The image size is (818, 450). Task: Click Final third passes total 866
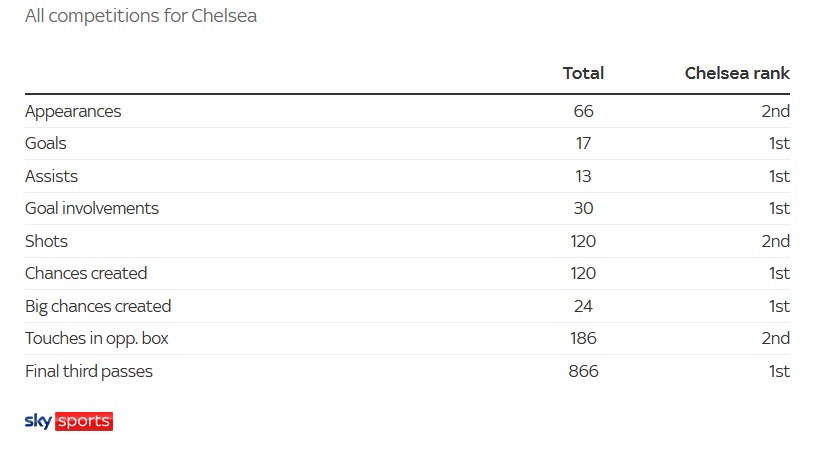[x=583, y=371]
